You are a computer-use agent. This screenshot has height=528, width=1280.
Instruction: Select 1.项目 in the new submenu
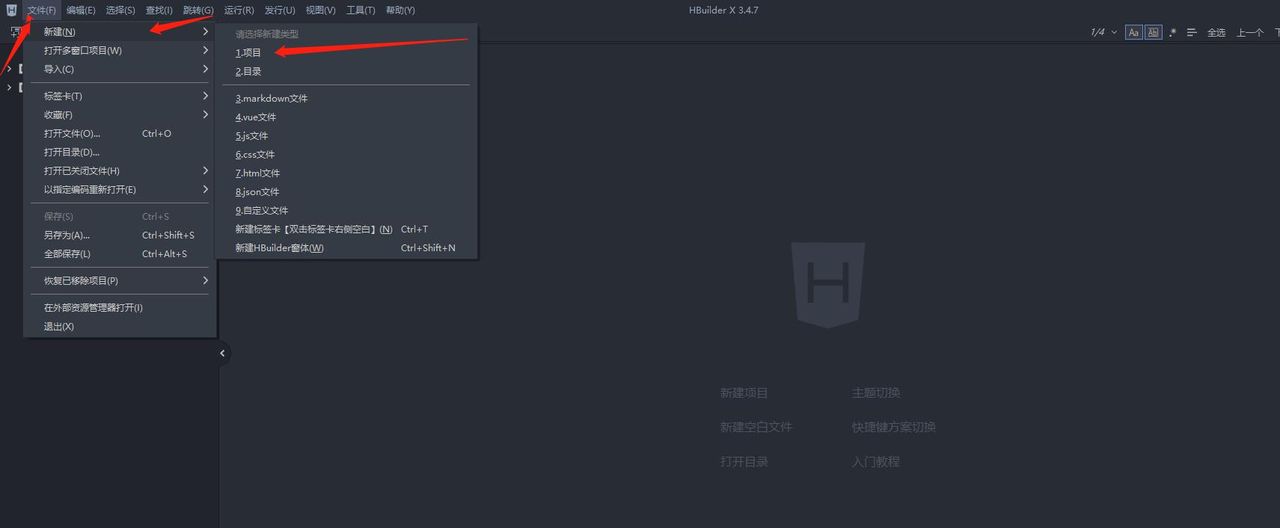346,52
